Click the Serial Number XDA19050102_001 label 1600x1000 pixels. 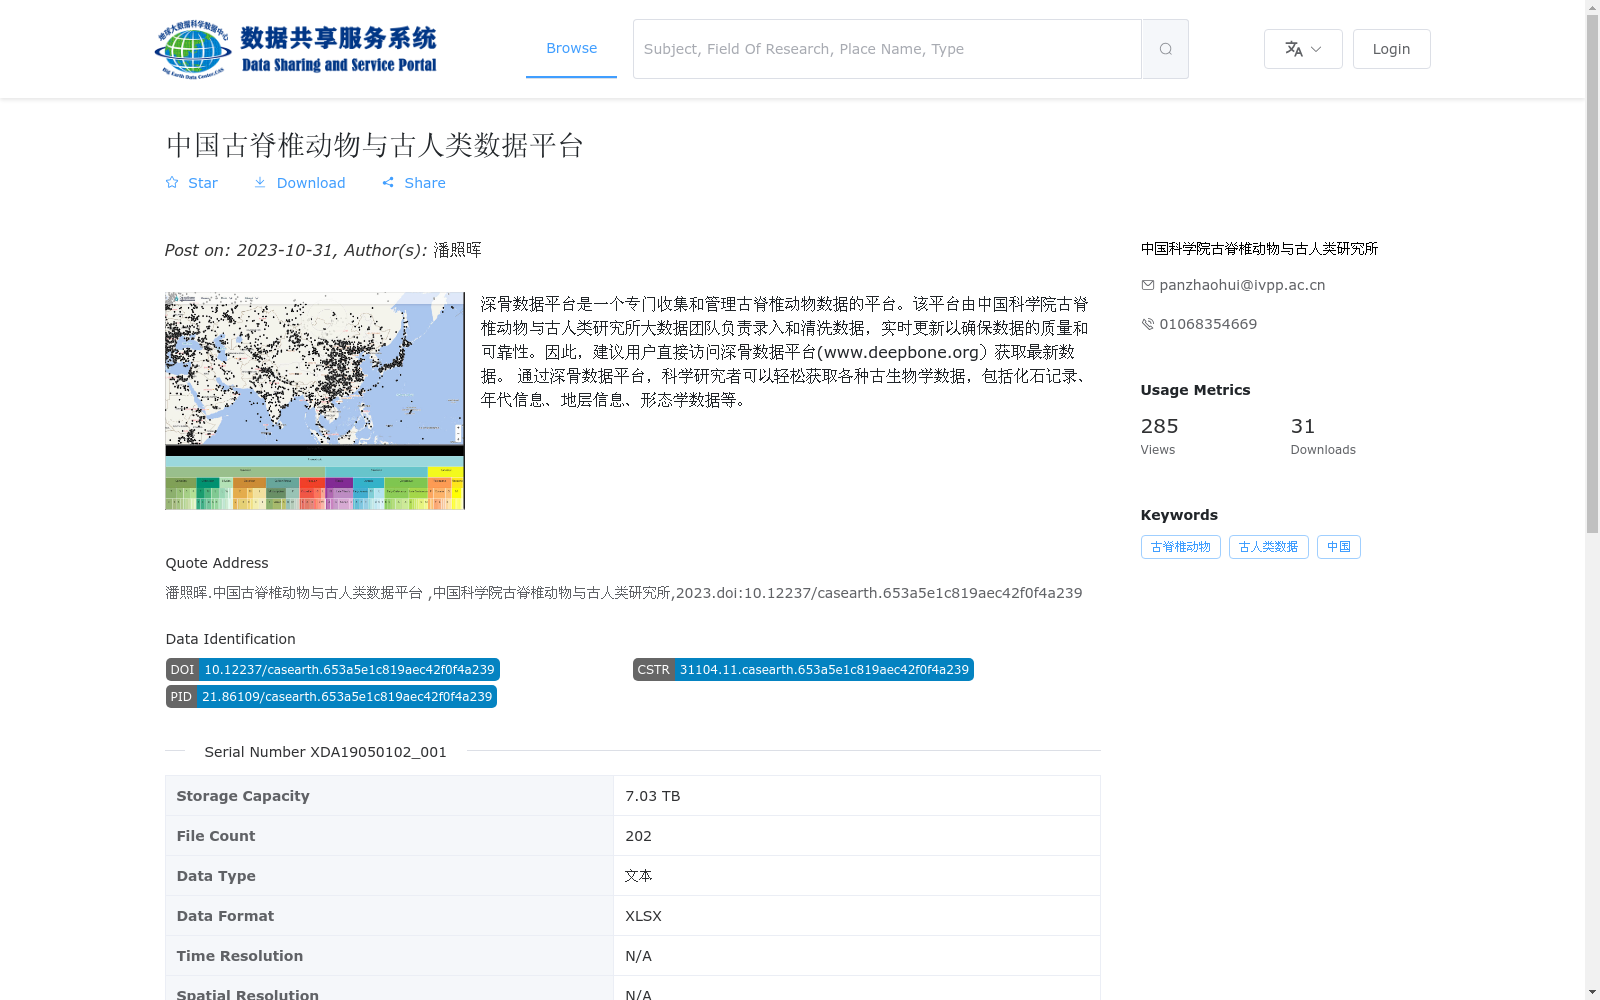pos(325,752)
